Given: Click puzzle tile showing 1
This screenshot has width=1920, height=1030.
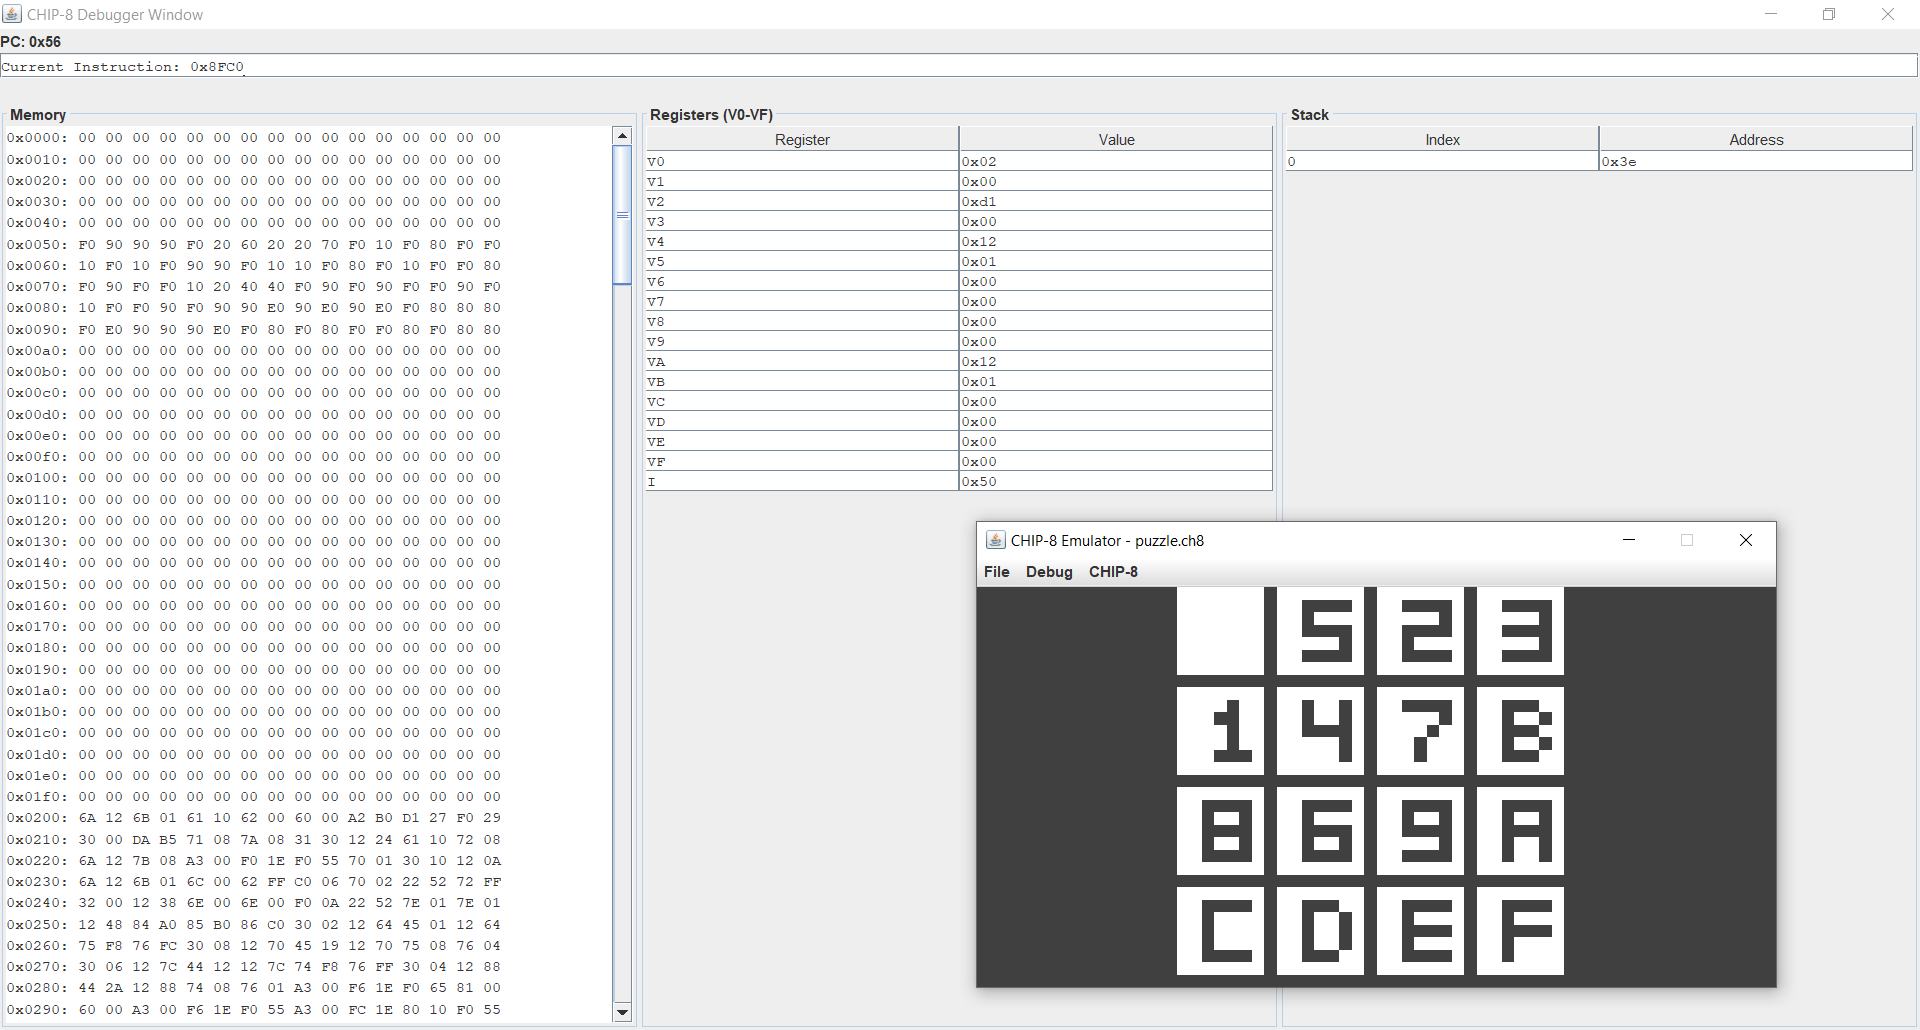Looking at the screenshot, I should tap(1220, 731).
